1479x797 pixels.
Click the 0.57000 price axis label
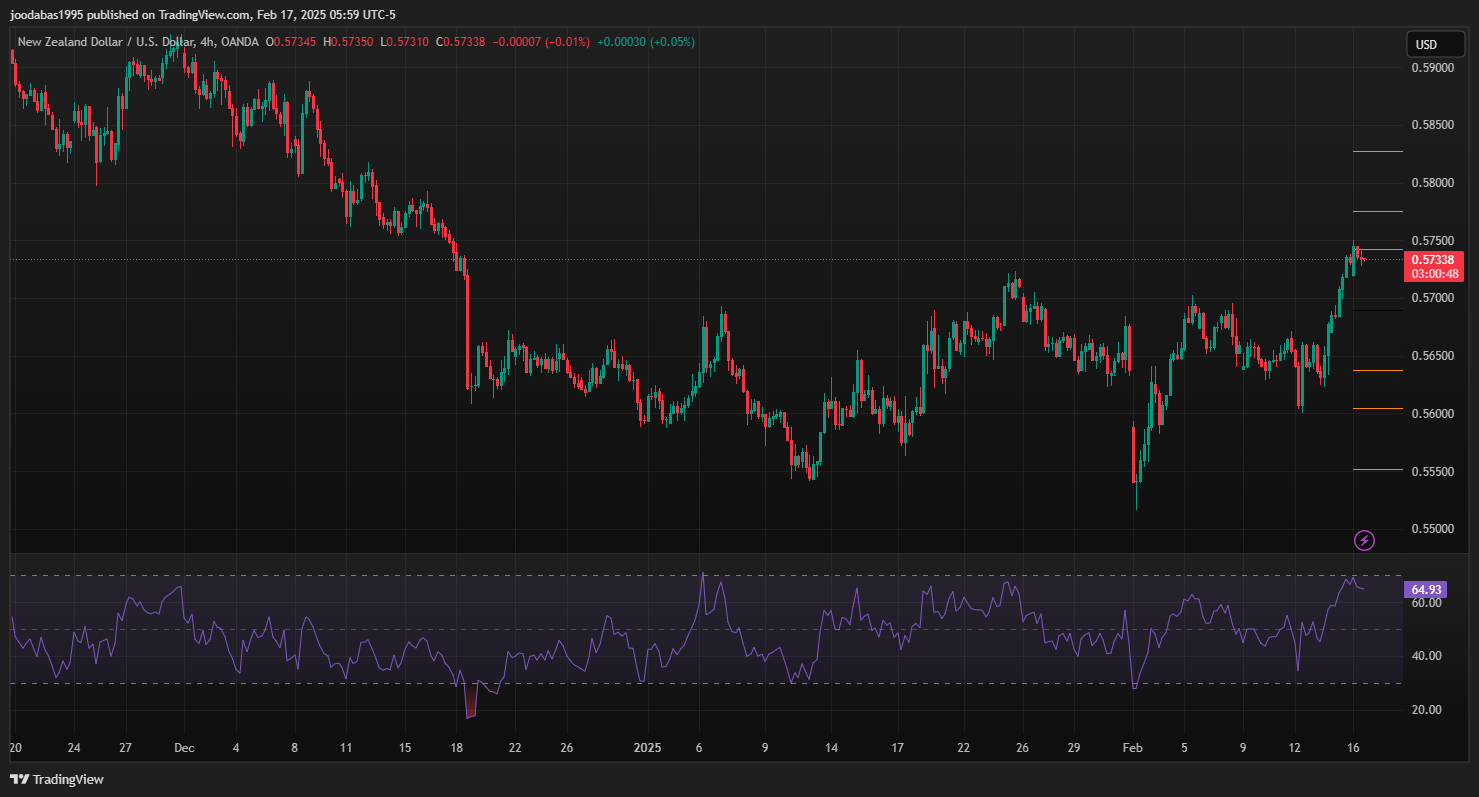(x=1431, y=298)
